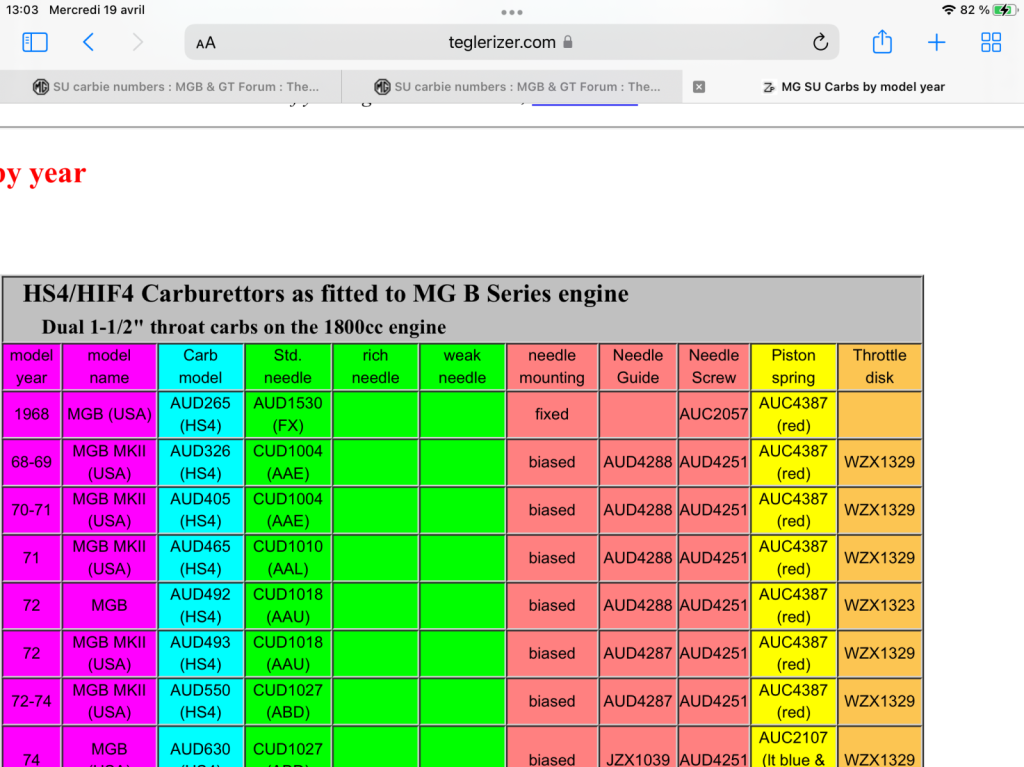Open the Share sheet
The width and height of the screenshot is (1024, 767).
coord(882,42)
